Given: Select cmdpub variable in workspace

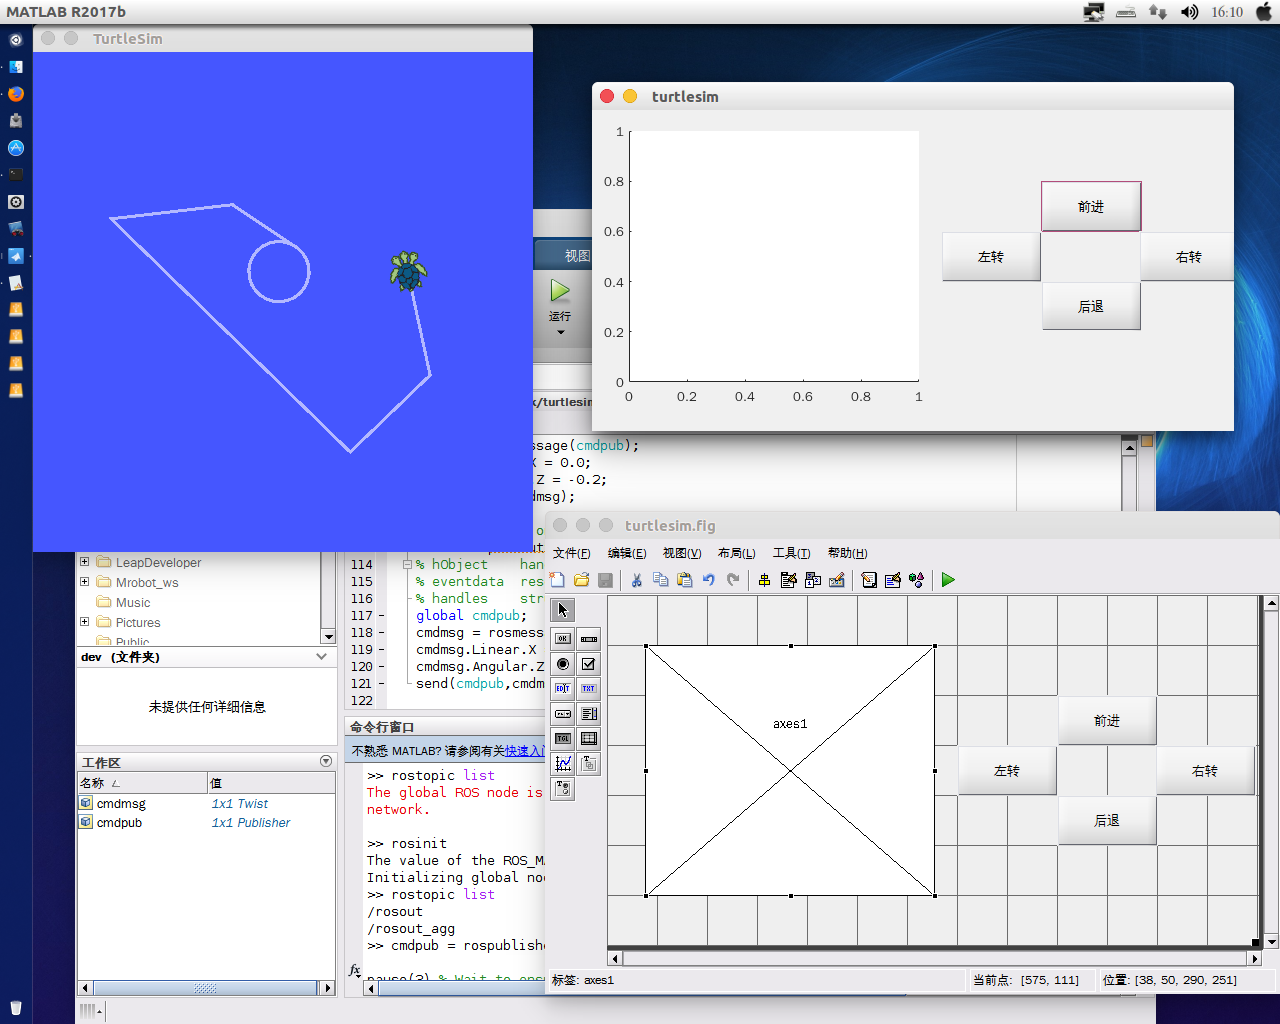Looking at the screenshot, I should (x=119, y=823).
